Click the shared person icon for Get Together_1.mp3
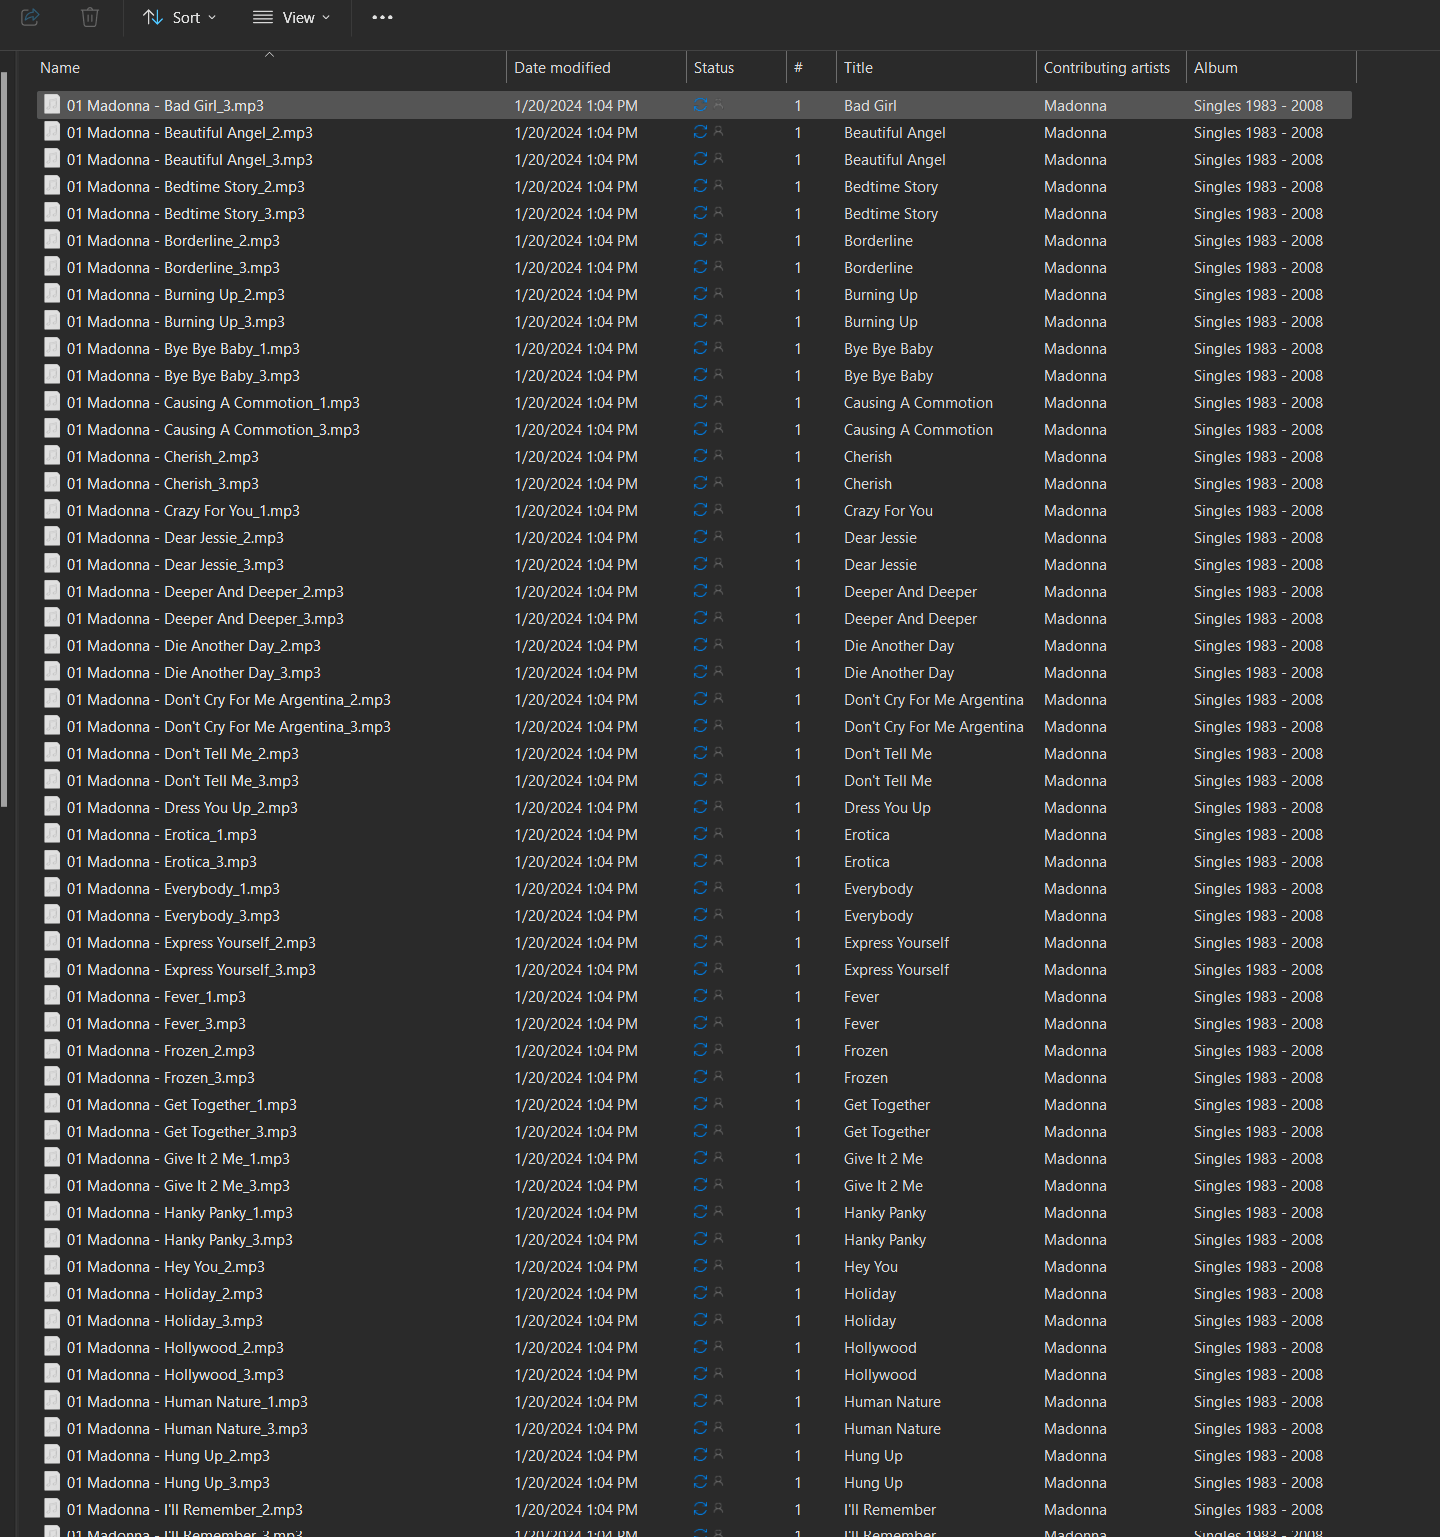 coord(718,1103)
